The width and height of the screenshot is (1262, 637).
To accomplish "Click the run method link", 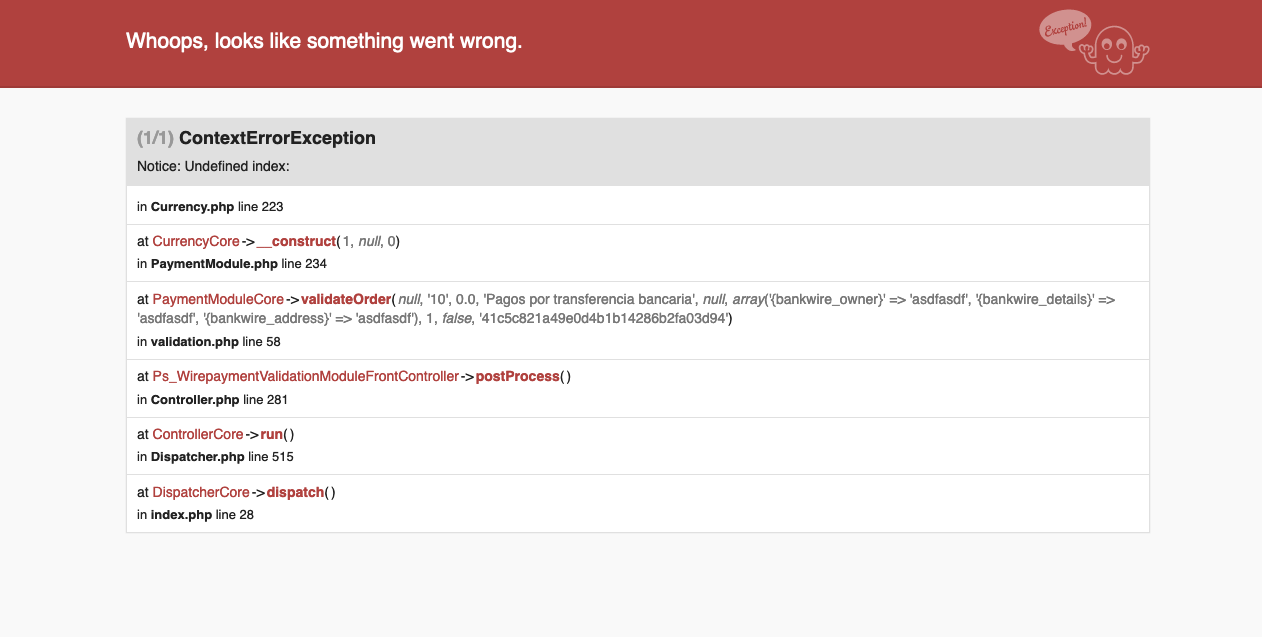I will [x=271, y=434].
